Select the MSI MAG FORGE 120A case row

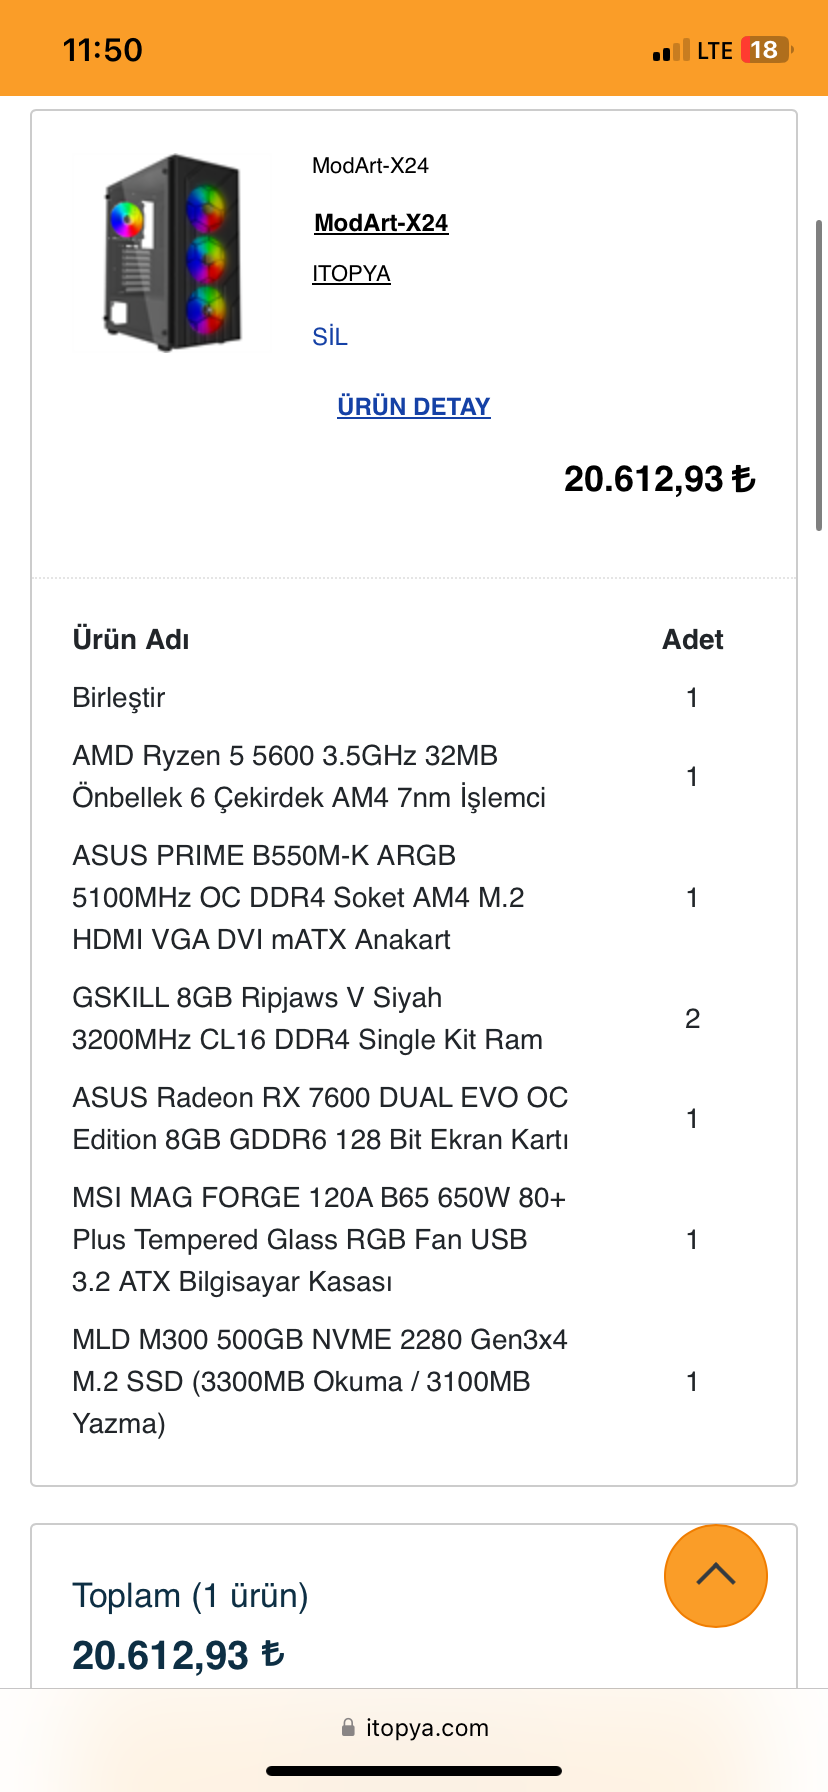[x=318, y=1239]
